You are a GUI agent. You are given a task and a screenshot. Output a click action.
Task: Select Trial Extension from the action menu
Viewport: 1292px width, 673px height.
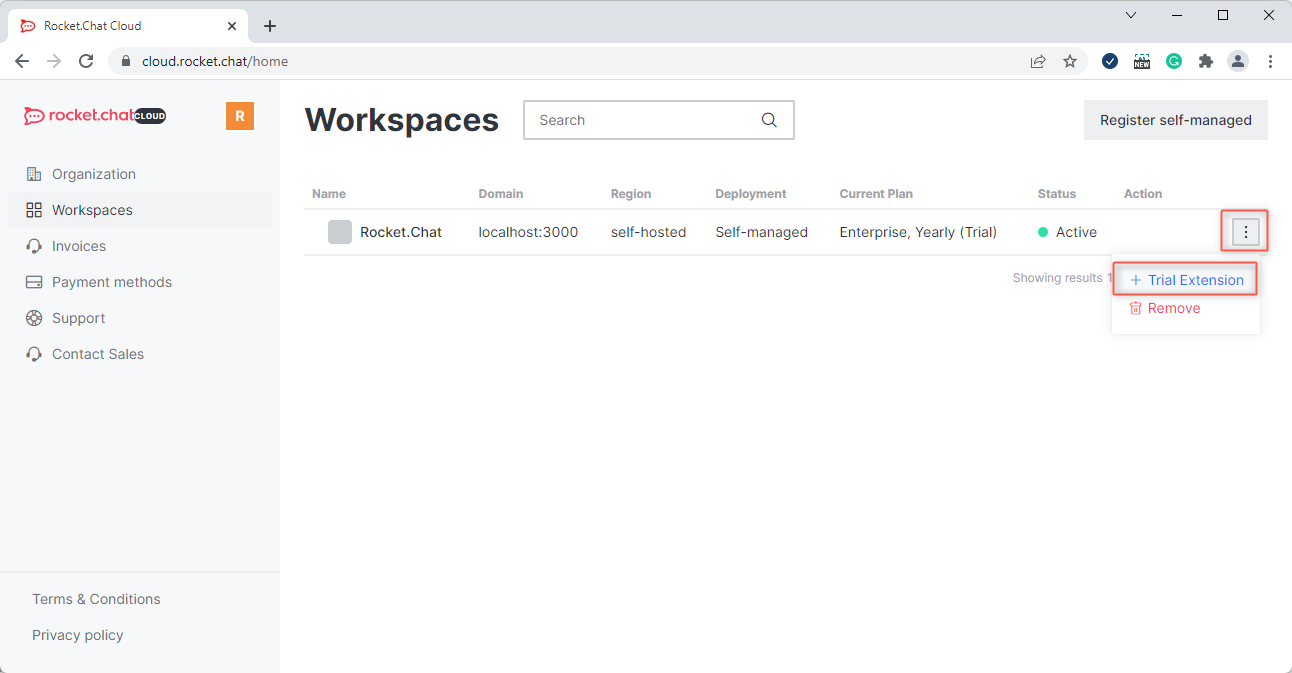[x=1185, y=280]
